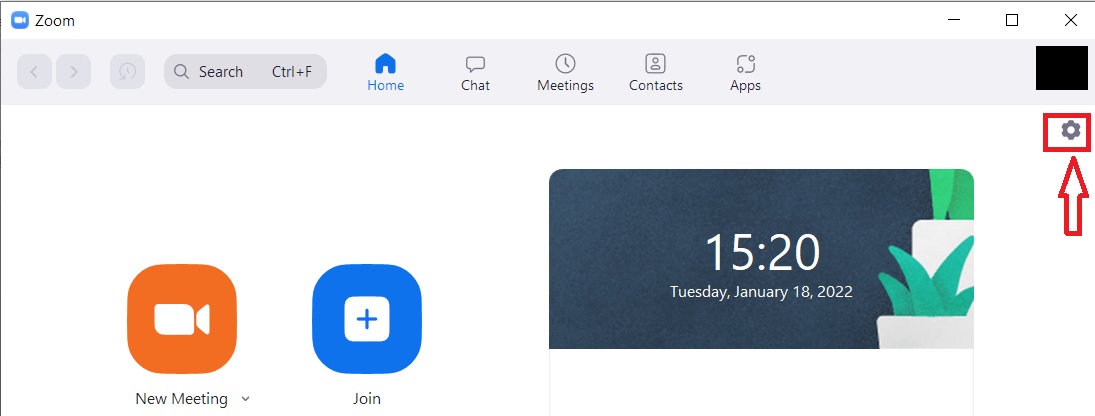Start a new meeting with orange camera button

pos(182,319)
